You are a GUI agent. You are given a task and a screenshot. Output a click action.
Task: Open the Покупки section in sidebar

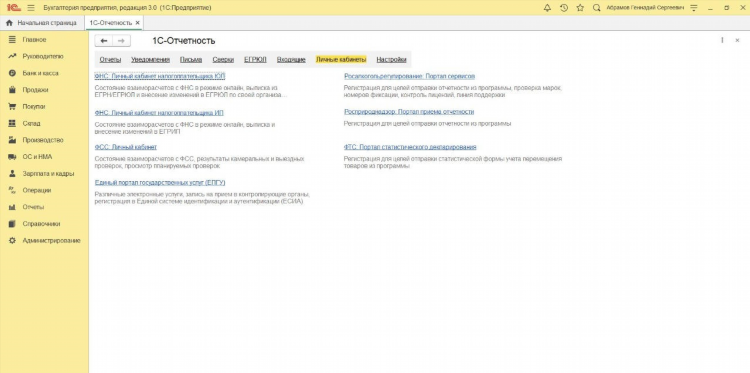click(34, 107)
